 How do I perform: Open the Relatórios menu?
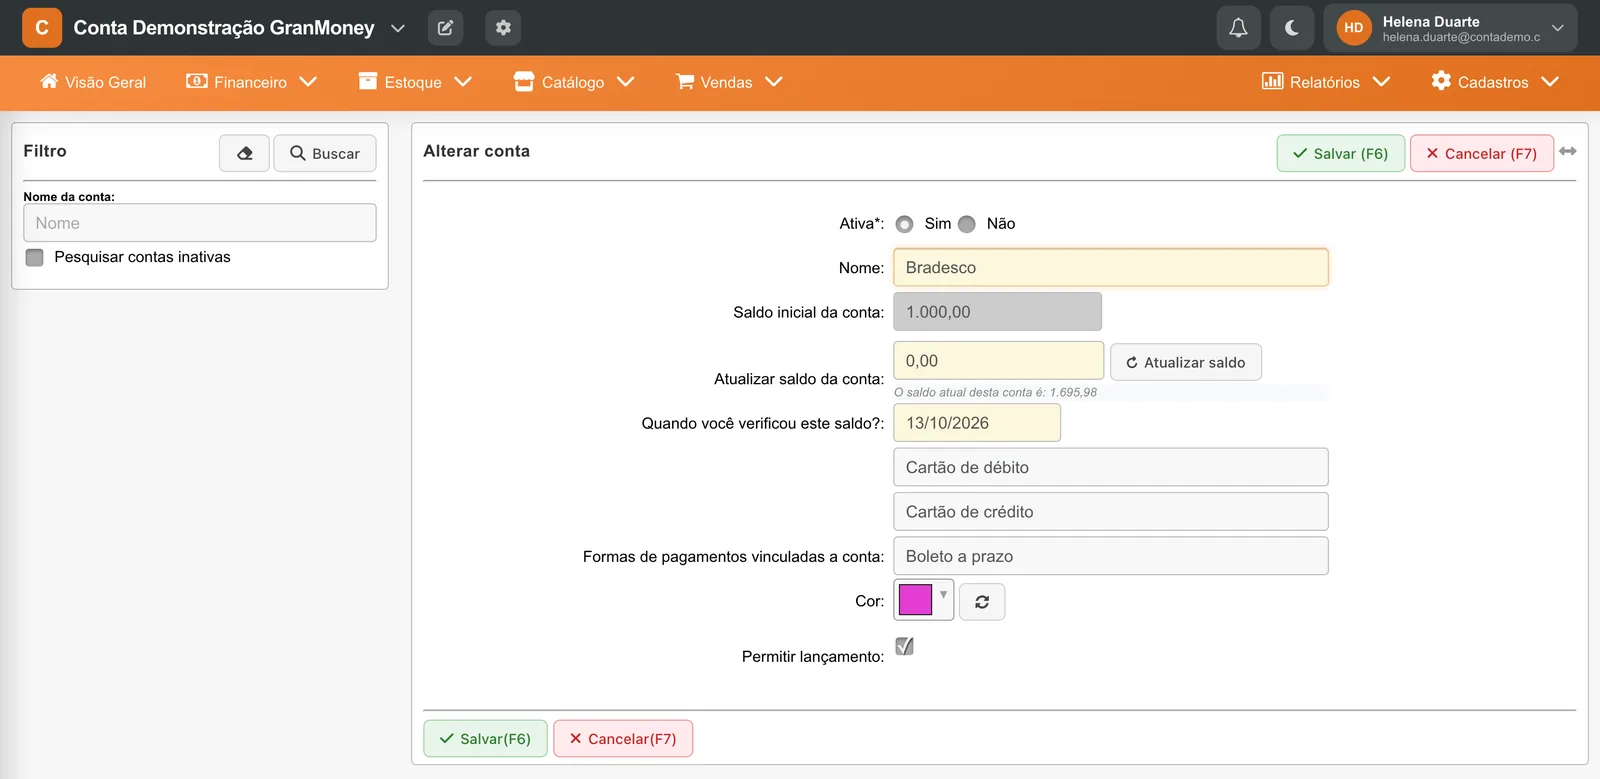[x=1326, y=82]
